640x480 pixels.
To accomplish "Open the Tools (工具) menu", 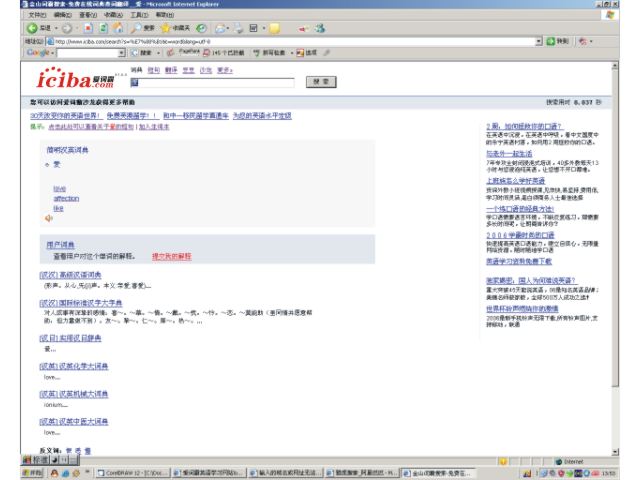I will point(139,15).
